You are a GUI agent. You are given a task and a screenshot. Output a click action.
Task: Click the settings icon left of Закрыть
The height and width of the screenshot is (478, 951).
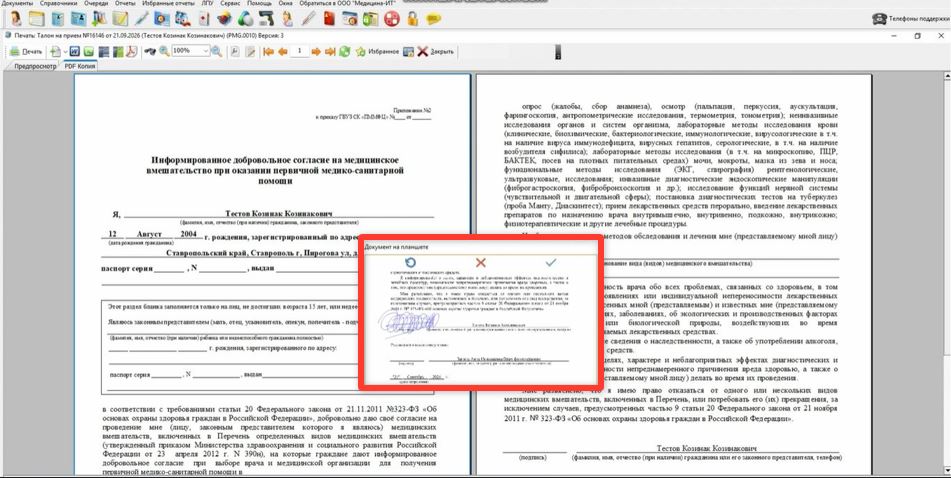click(x=408, y=52)
